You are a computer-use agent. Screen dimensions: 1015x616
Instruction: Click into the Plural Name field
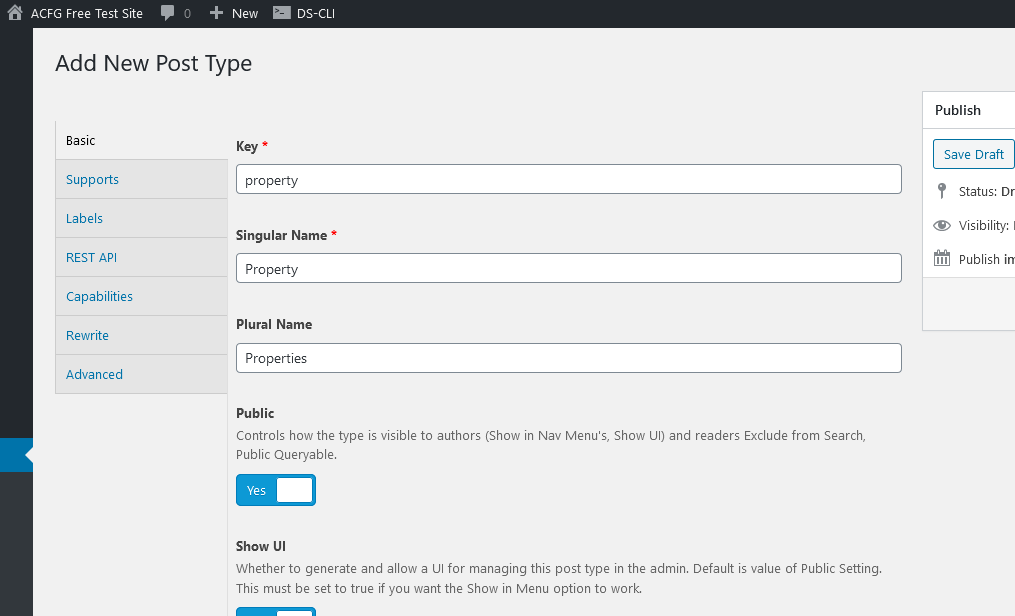click(568, 358)
